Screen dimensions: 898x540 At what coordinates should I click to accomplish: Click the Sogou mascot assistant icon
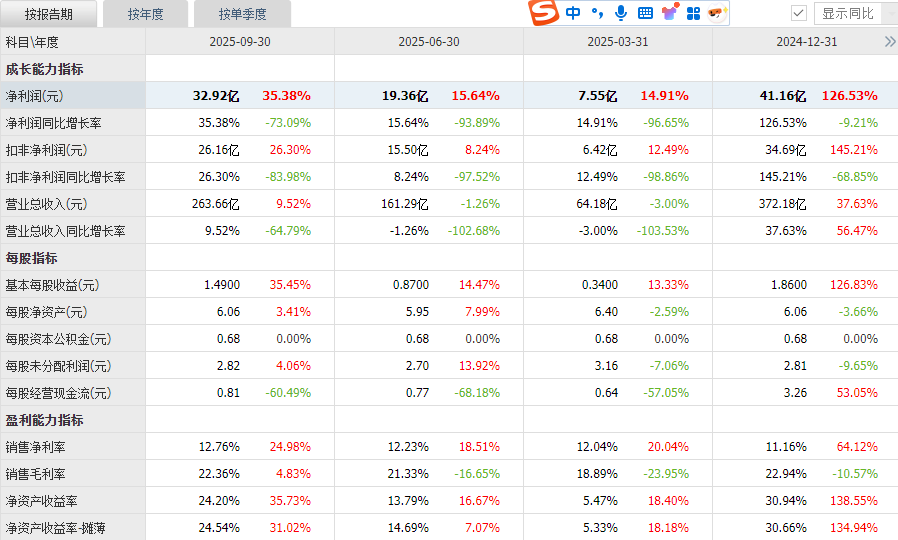[x=716, y=13]
